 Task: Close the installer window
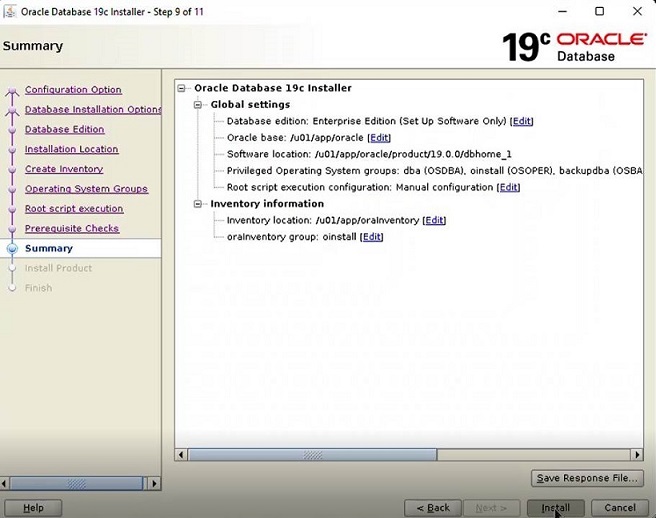point(637,11)
